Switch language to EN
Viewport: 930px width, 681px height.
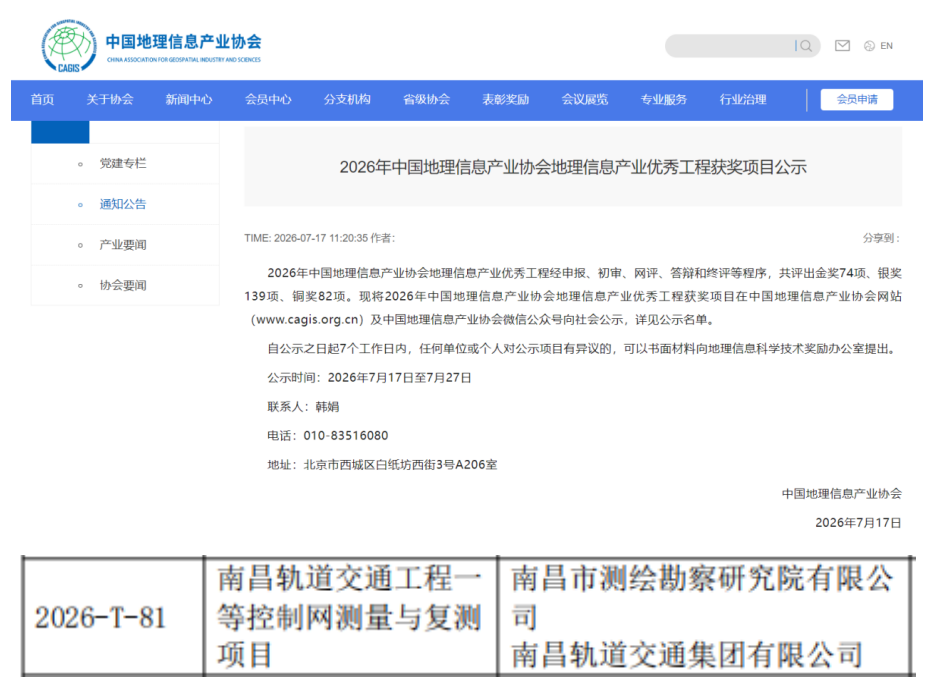887,46
